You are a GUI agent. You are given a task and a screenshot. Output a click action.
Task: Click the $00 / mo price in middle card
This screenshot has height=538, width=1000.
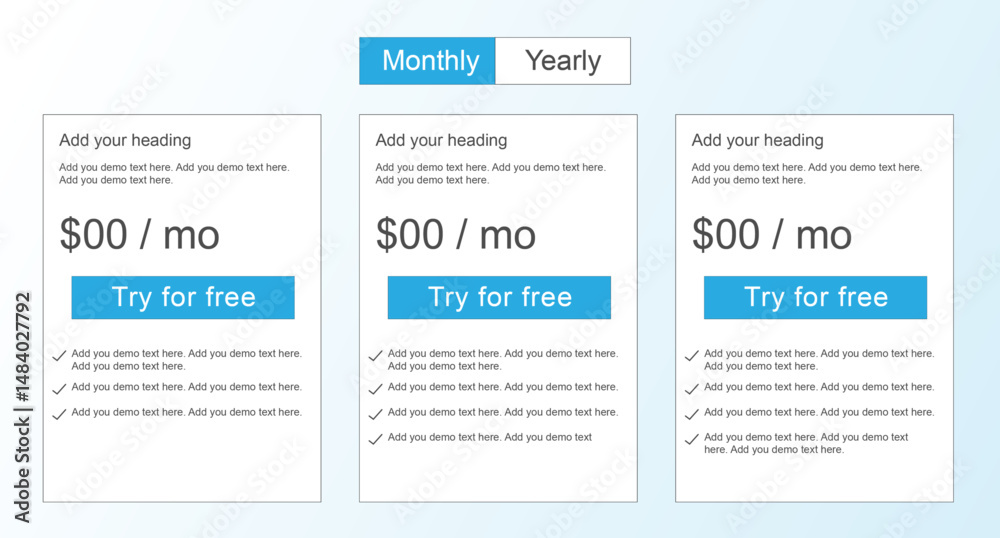456,235
